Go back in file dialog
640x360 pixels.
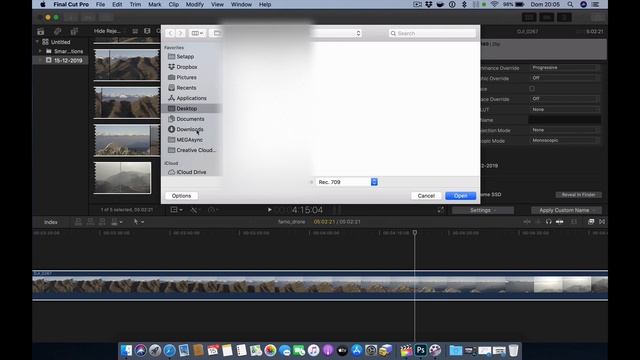point(170,33)
